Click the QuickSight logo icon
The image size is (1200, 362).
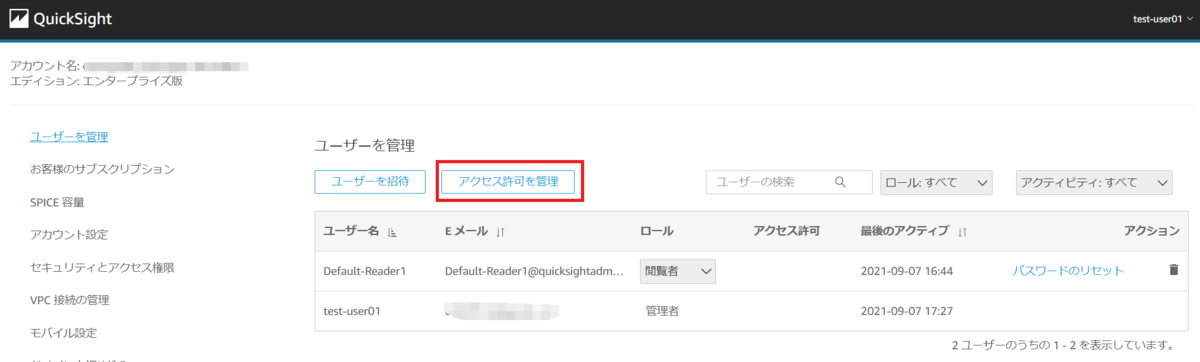tap(20, 19)
